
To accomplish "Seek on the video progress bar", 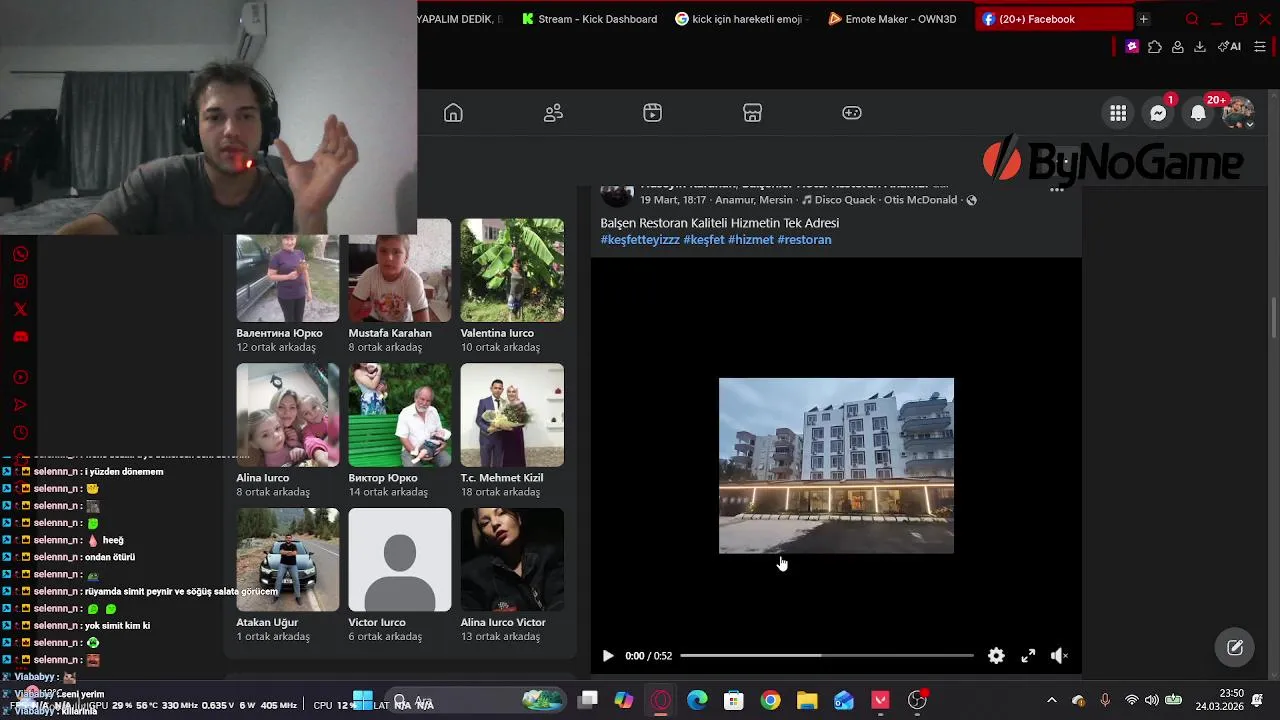I will pos(826,656).
